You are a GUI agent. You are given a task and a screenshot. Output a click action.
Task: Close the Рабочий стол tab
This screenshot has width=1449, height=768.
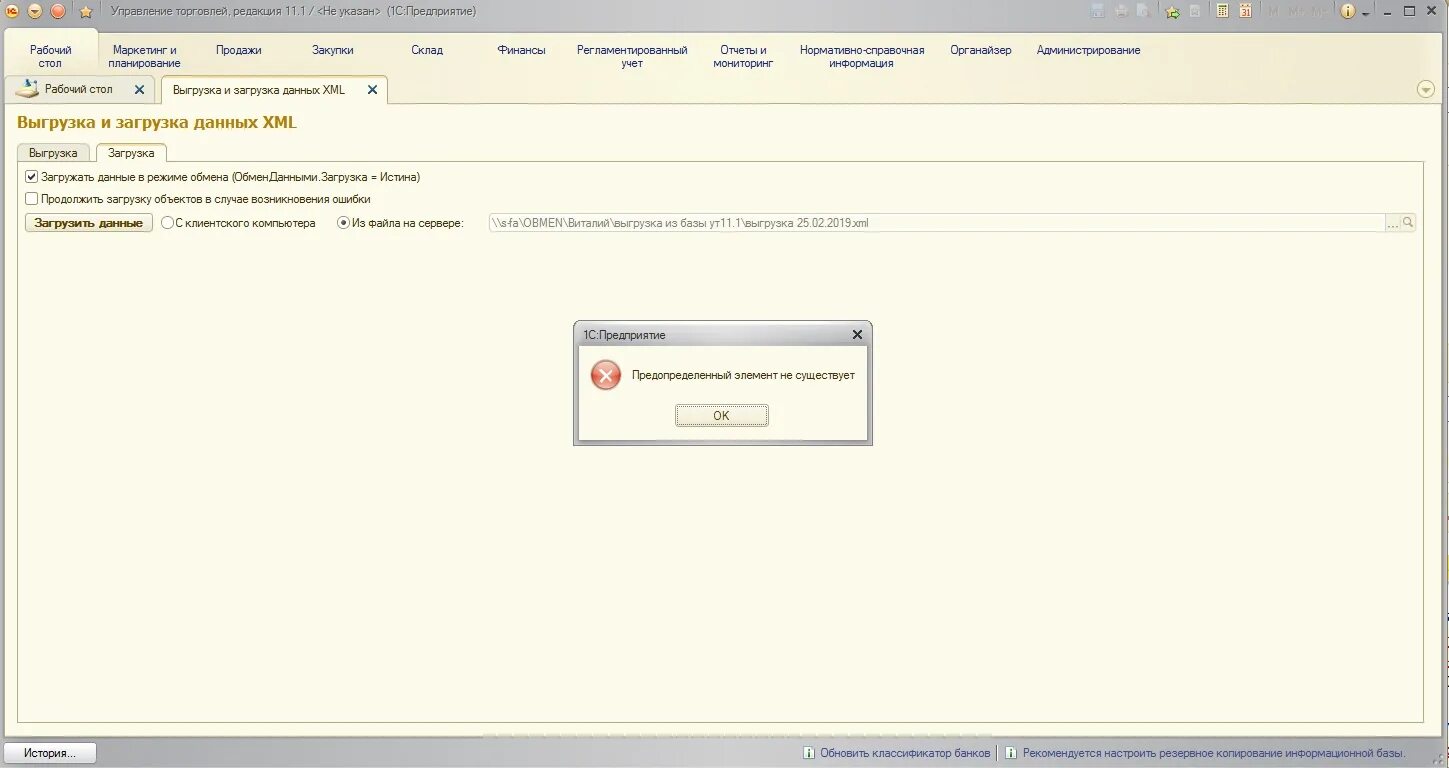139,89
